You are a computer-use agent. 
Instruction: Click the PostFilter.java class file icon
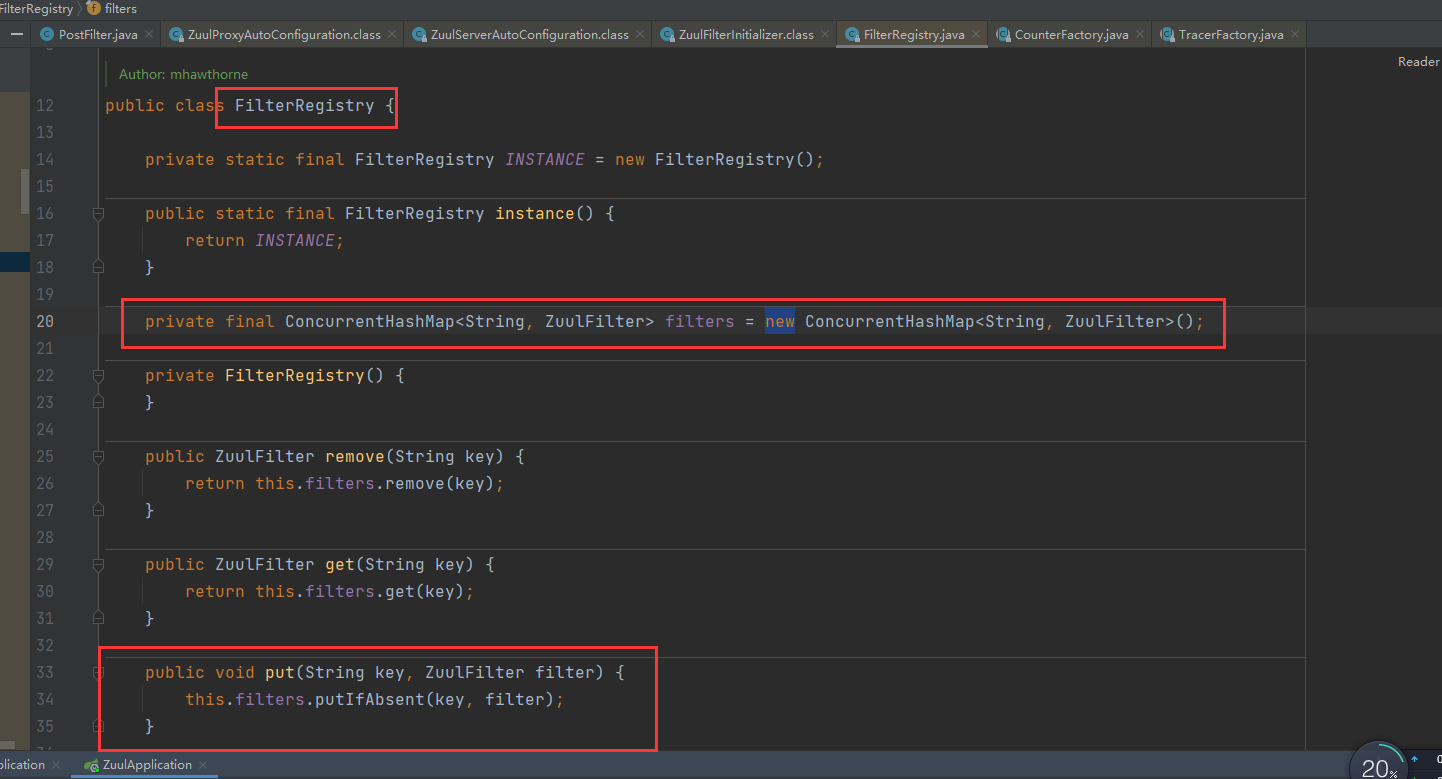[46, 34]
